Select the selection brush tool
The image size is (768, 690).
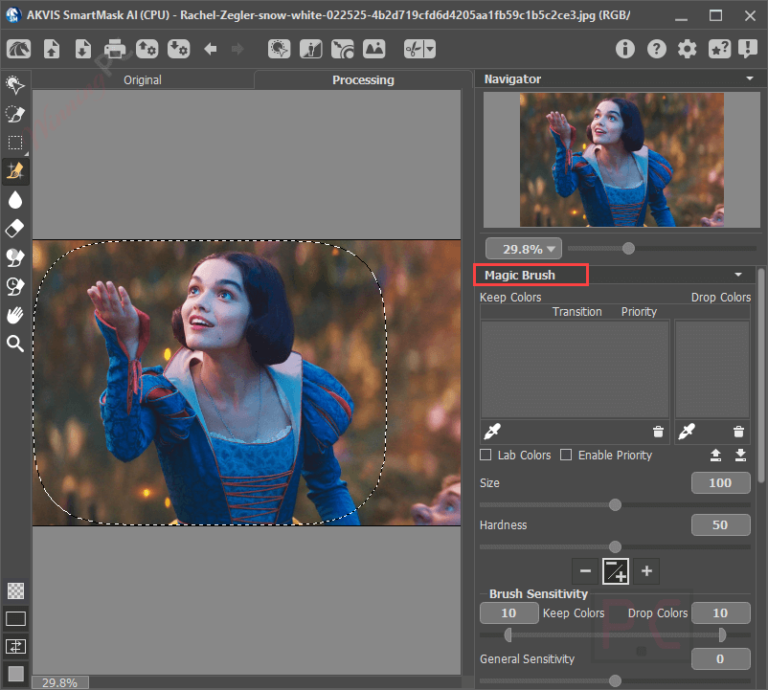pos(15,114)
